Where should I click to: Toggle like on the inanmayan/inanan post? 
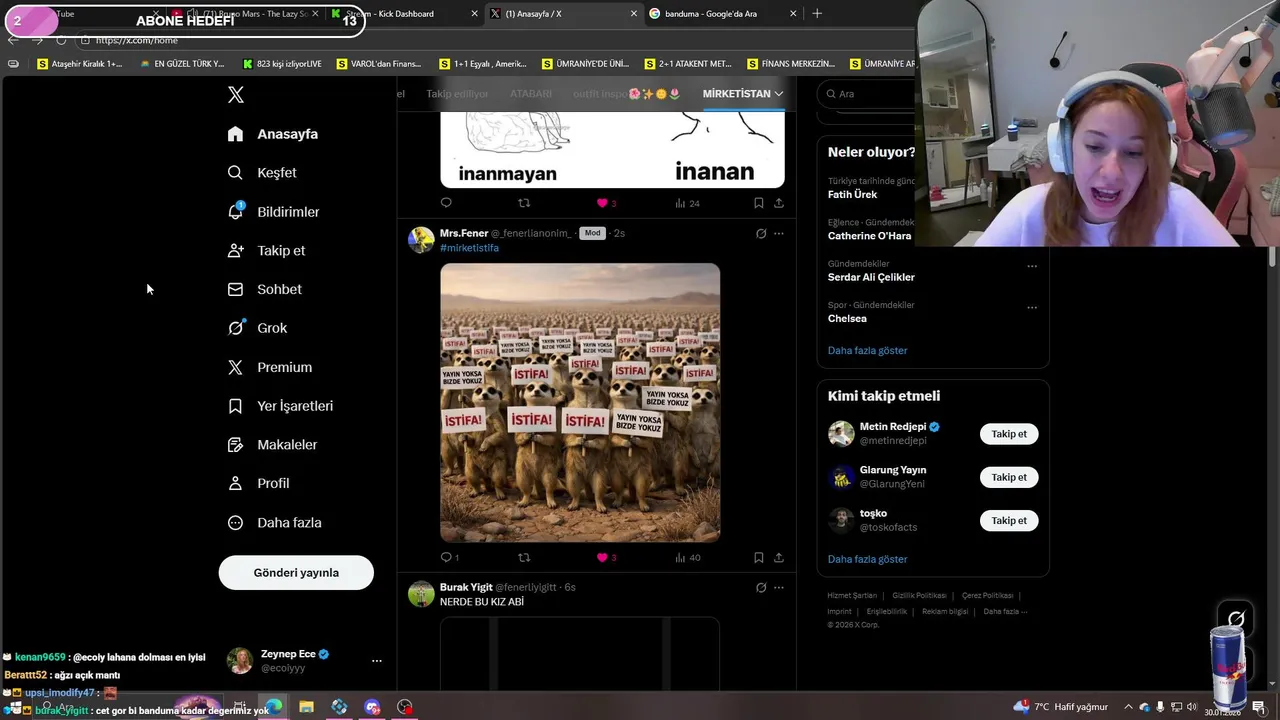click(606, 203)
